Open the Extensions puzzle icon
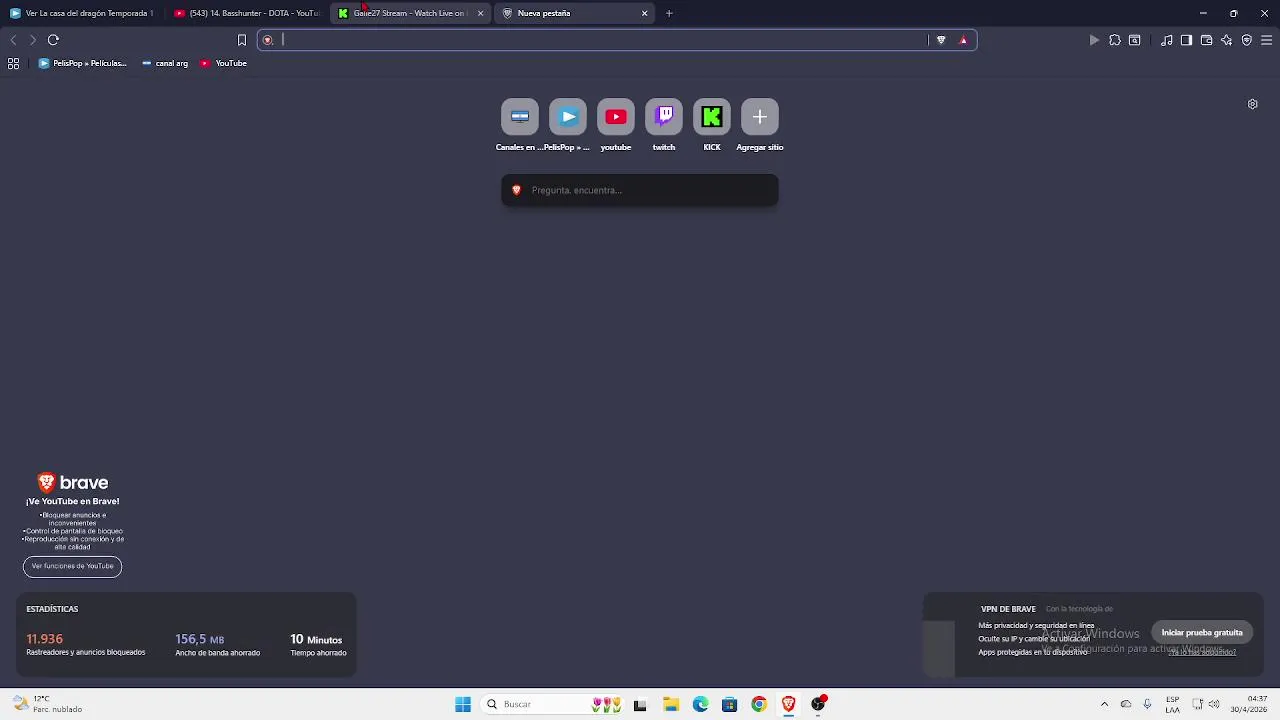Viewport: 1280px width, 720px height. (1115, 40)
